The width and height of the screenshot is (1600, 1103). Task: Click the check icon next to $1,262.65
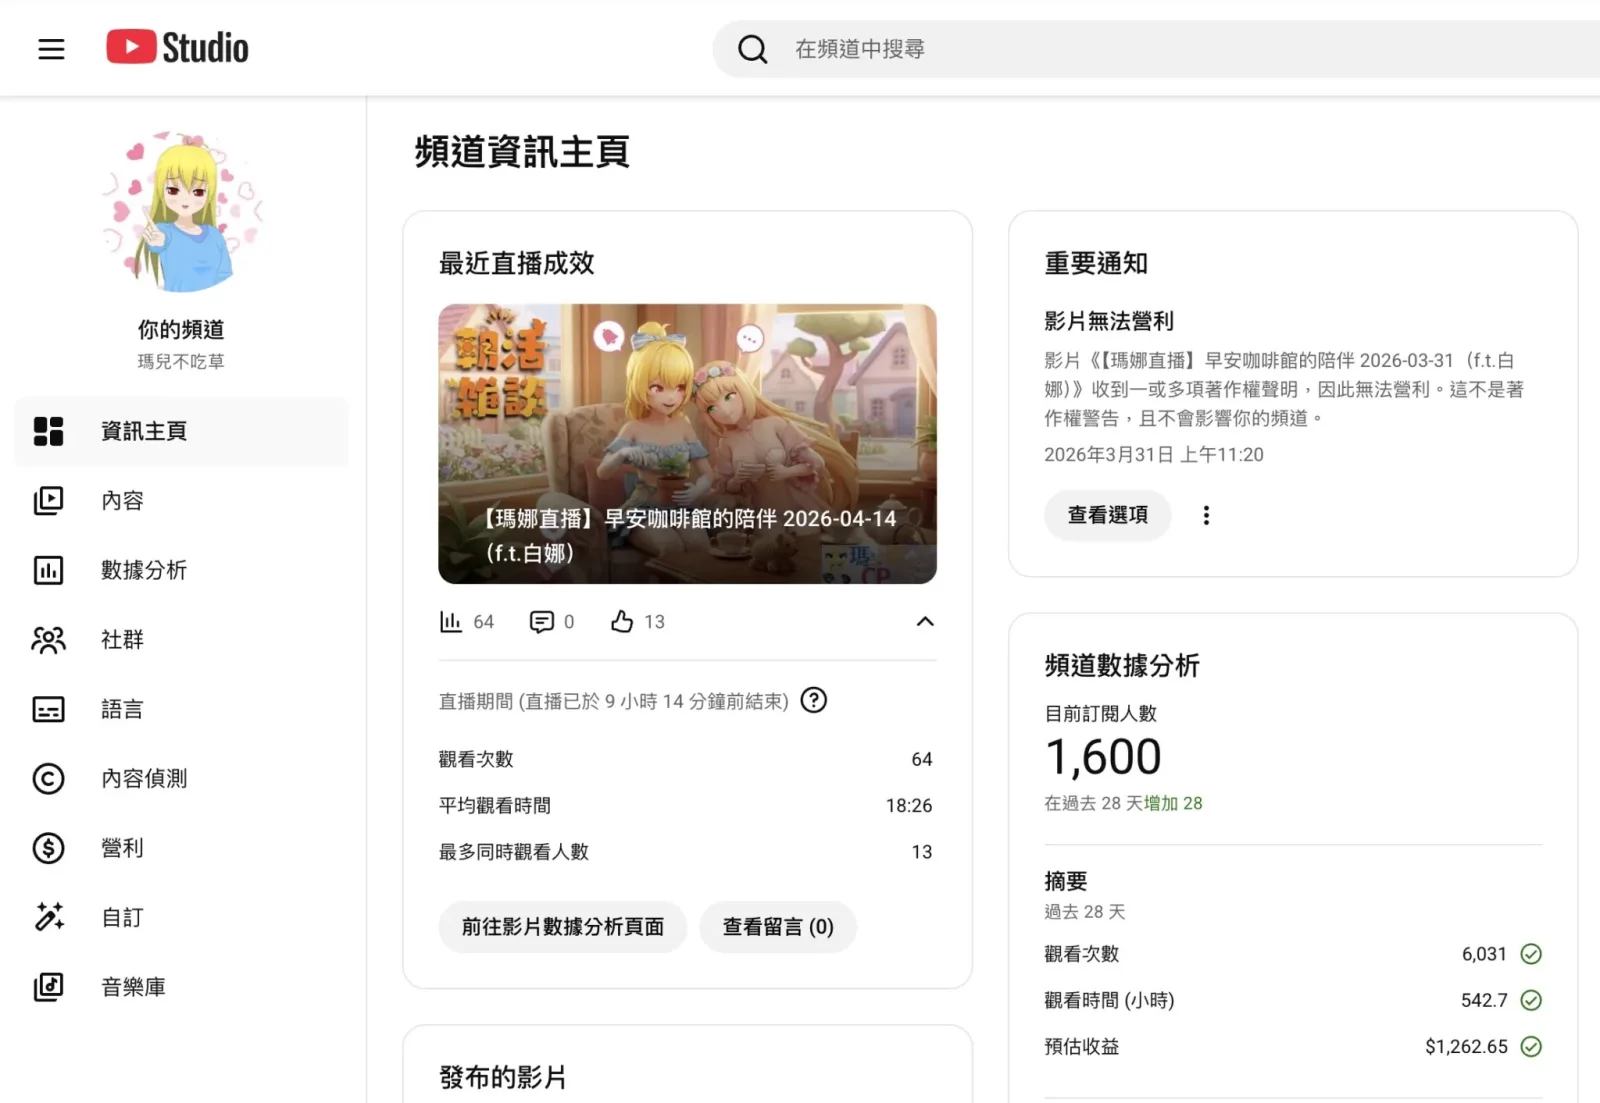(x=1531, y=1047)
